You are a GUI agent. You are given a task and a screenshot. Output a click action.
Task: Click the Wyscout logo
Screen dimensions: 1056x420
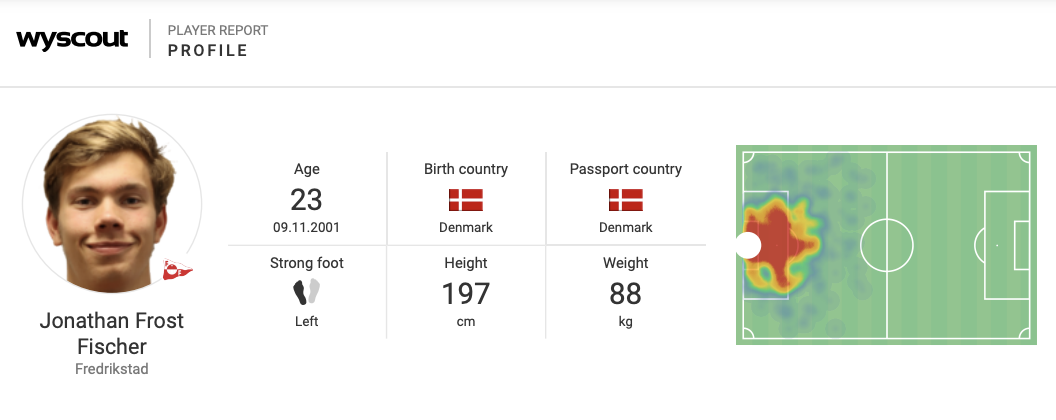(72, 40)
